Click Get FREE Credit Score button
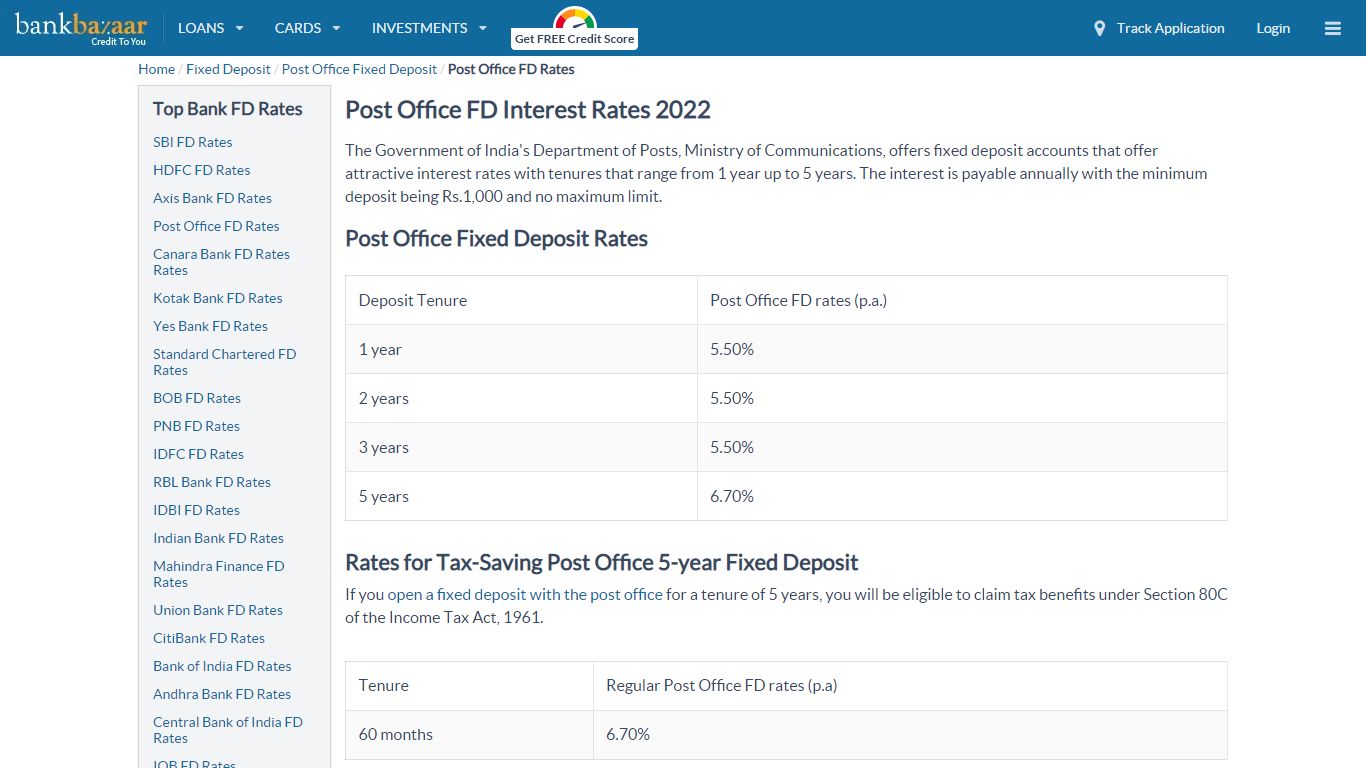The image size is (1366, 768). click(575, 39)
